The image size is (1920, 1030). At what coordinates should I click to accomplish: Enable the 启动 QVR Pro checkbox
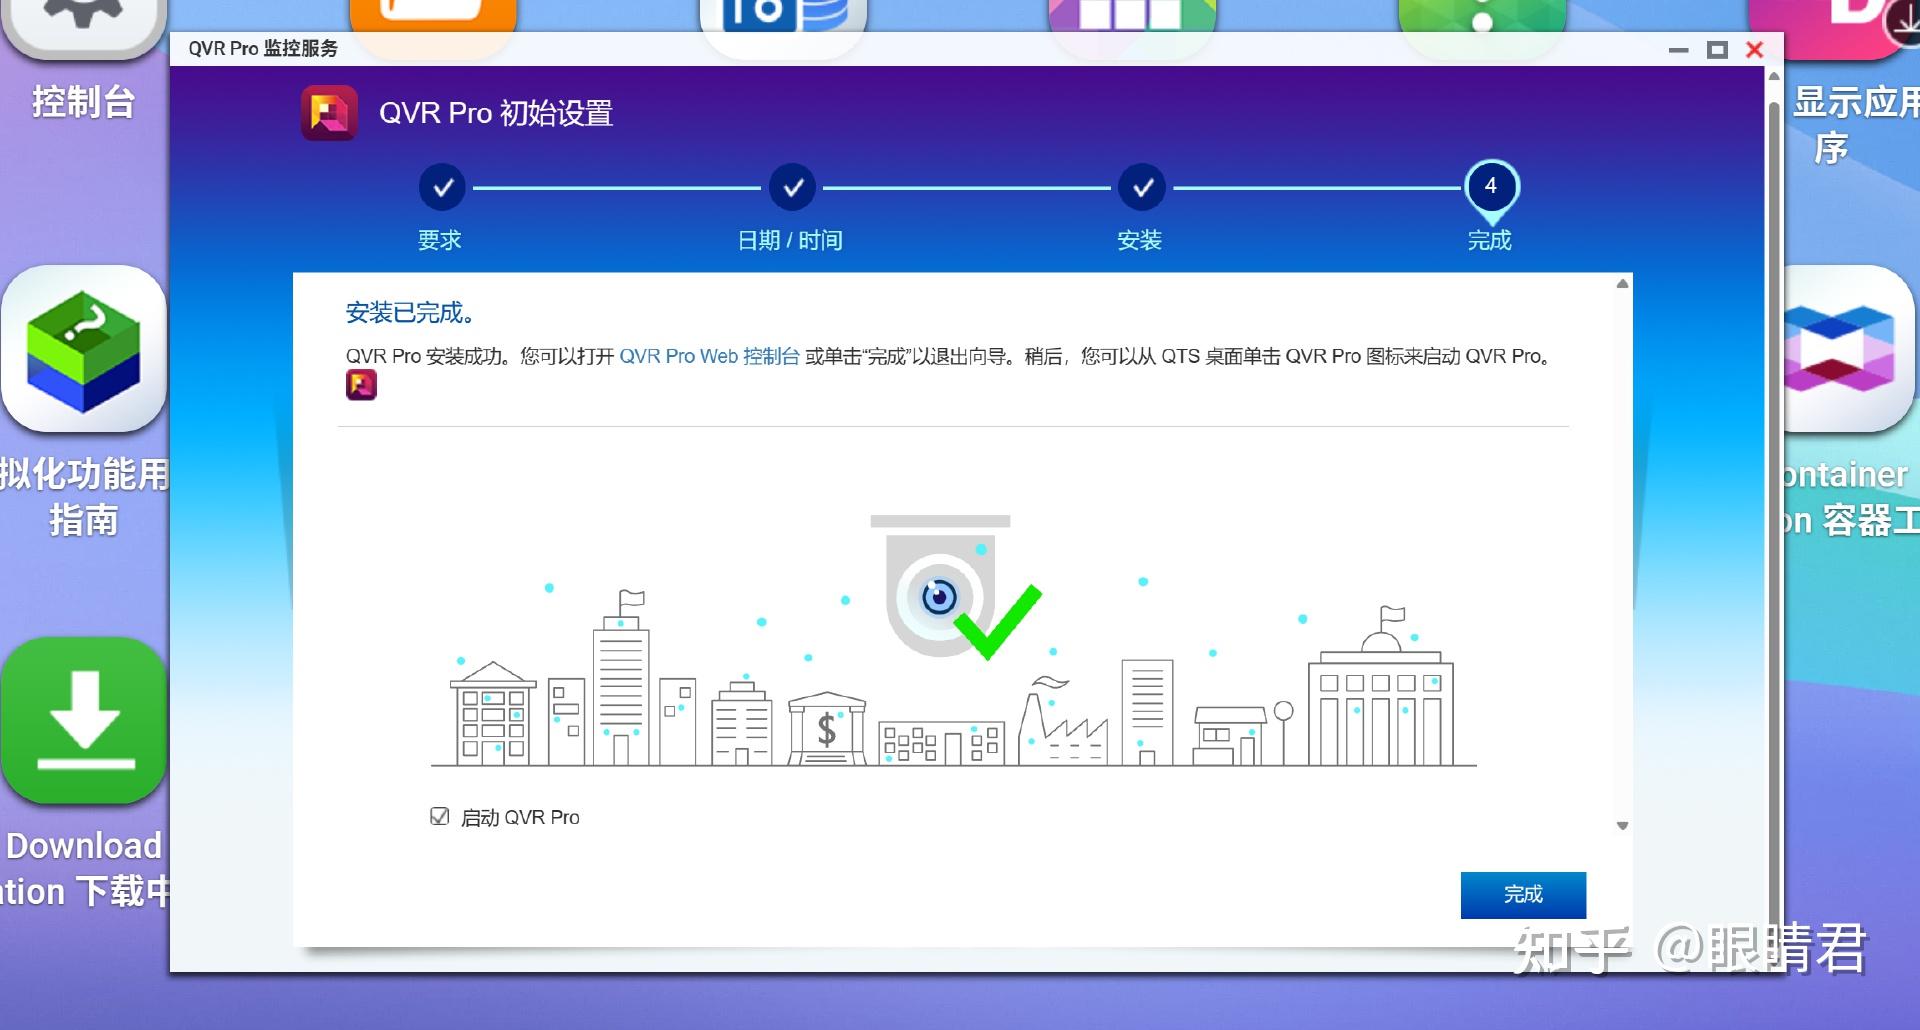point(440,816)
